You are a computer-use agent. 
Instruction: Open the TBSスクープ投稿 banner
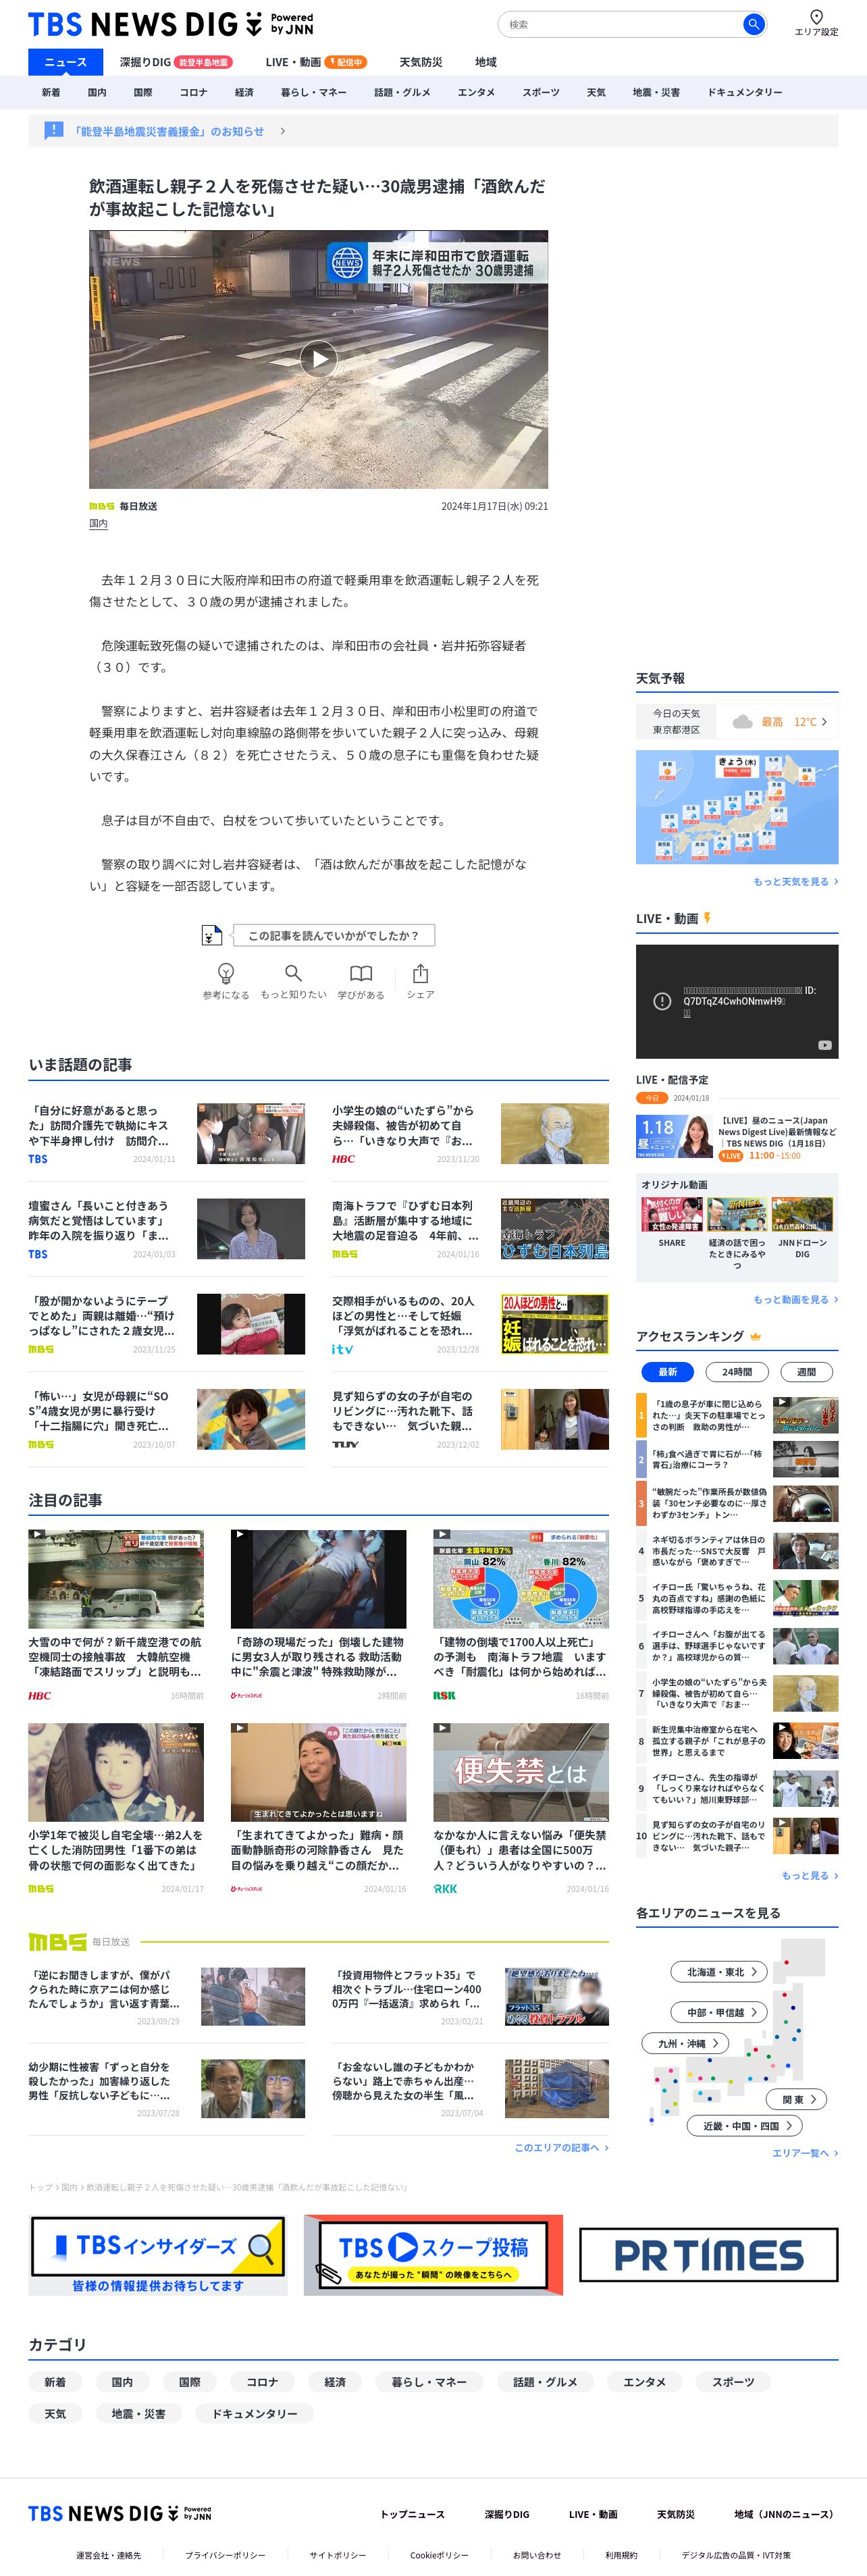[433, 2255]
